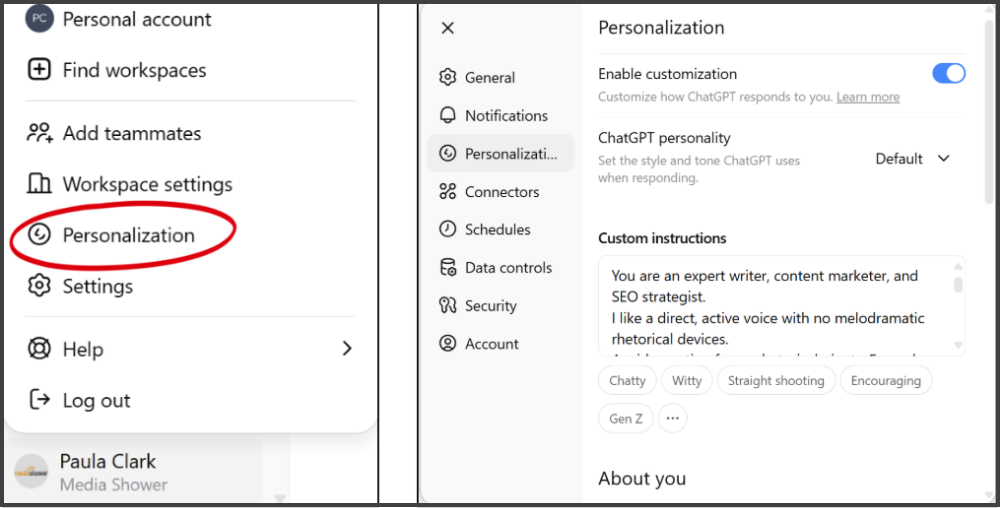This screenshot has width=1000, height=508.
Task: Click the Add teammates people icon
Action: 39,133
